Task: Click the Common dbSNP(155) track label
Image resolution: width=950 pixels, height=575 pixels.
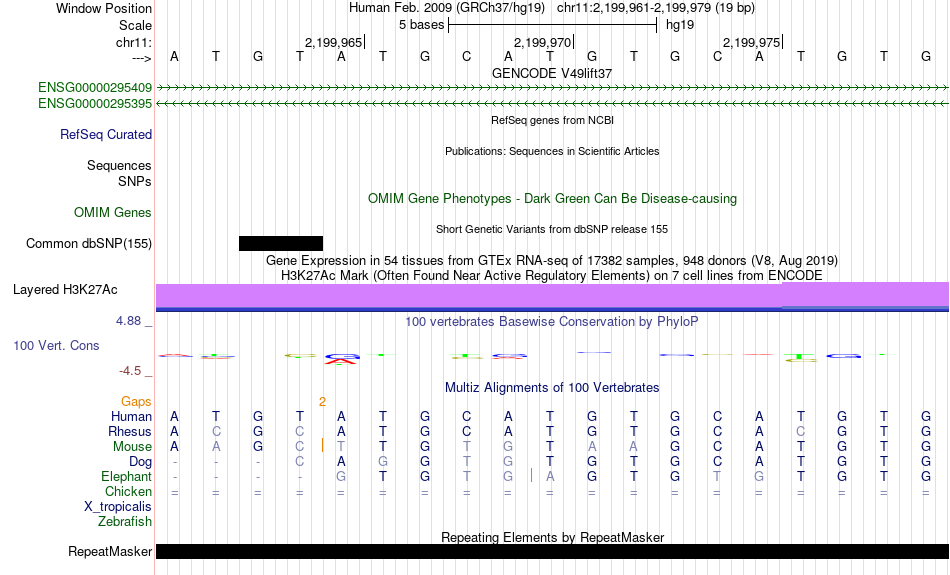Action: coord(89,244)
